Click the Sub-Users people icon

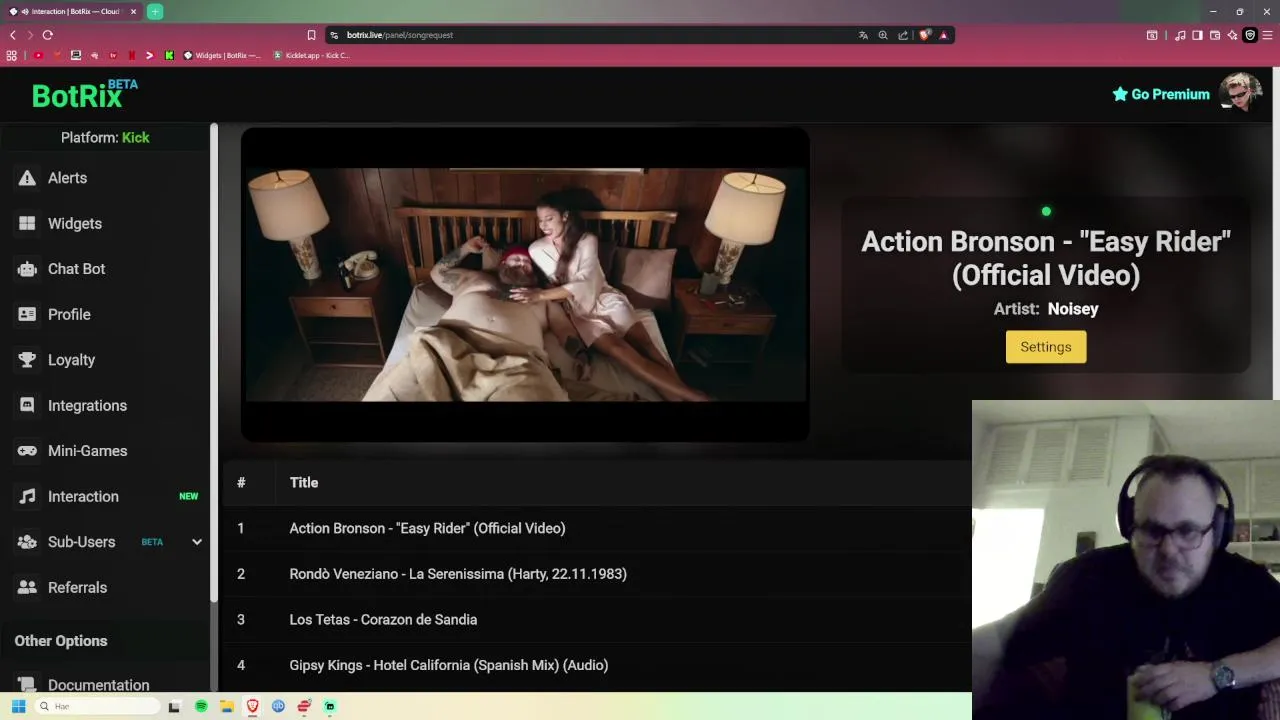pyautogui.click(x=27, y=542)
